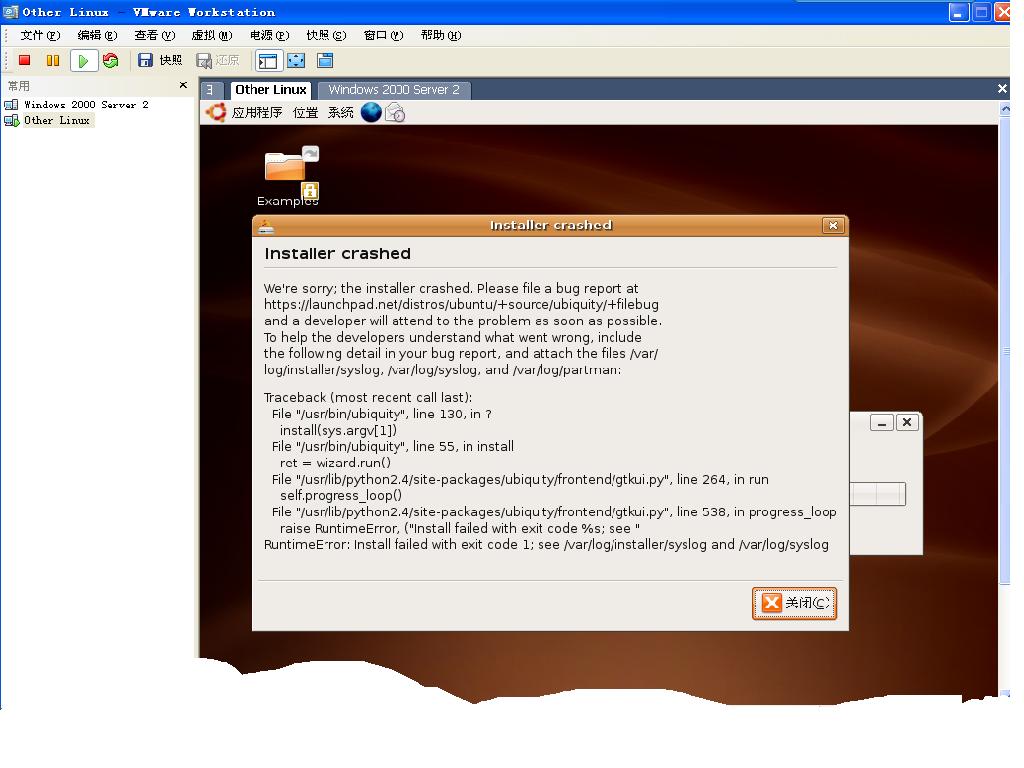Click the Installer crashed dialog title bar
This screenshot has height=768, width=1024.
tap(551, 225)
